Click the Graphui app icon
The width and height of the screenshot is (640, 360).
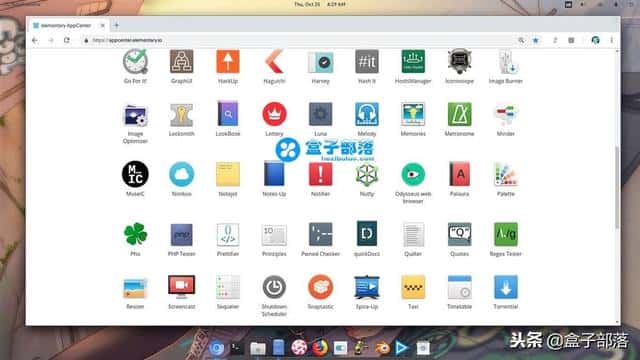click(182, 62)
